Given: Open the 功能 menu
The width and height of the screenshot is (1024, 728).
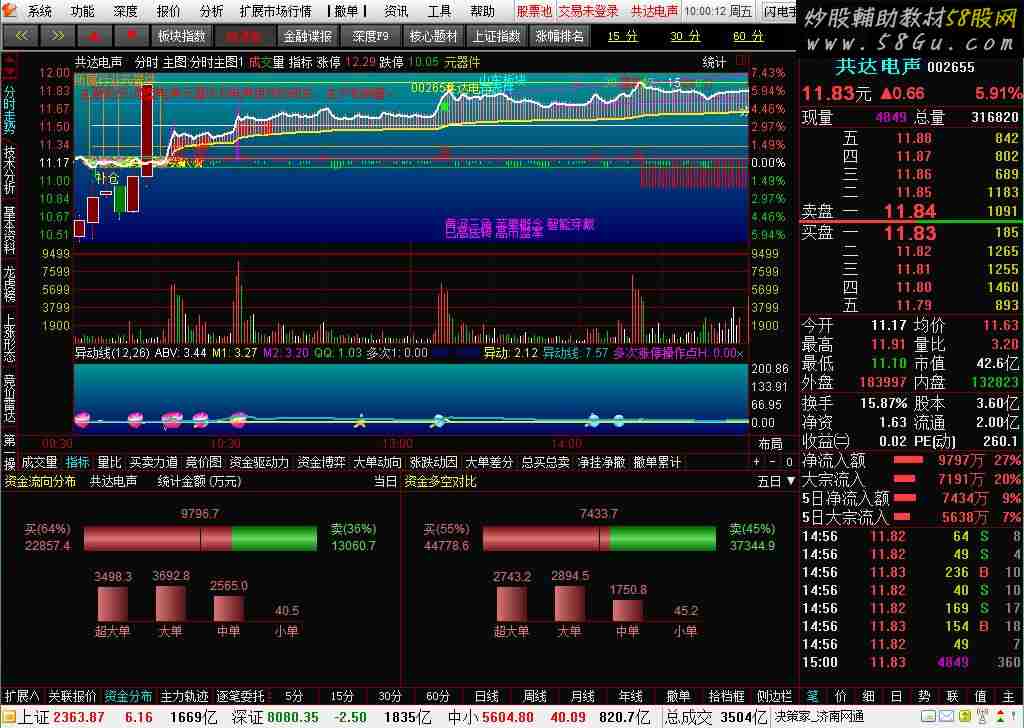Looking at the screenshot, I should (83, 11).
